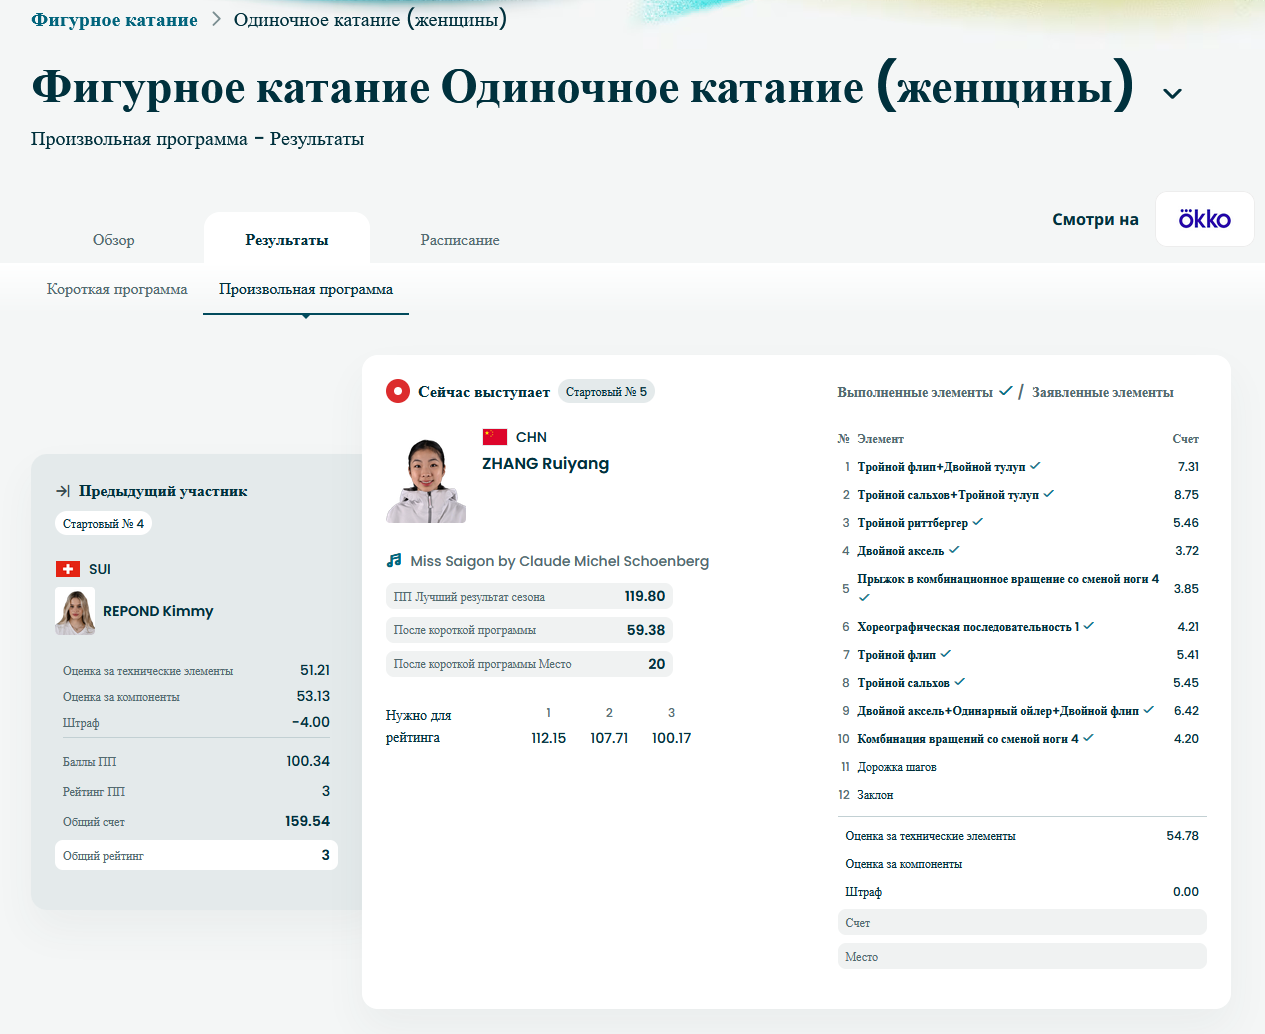Click checkmark beside Двойной аксель element 4

click(954, 550)
